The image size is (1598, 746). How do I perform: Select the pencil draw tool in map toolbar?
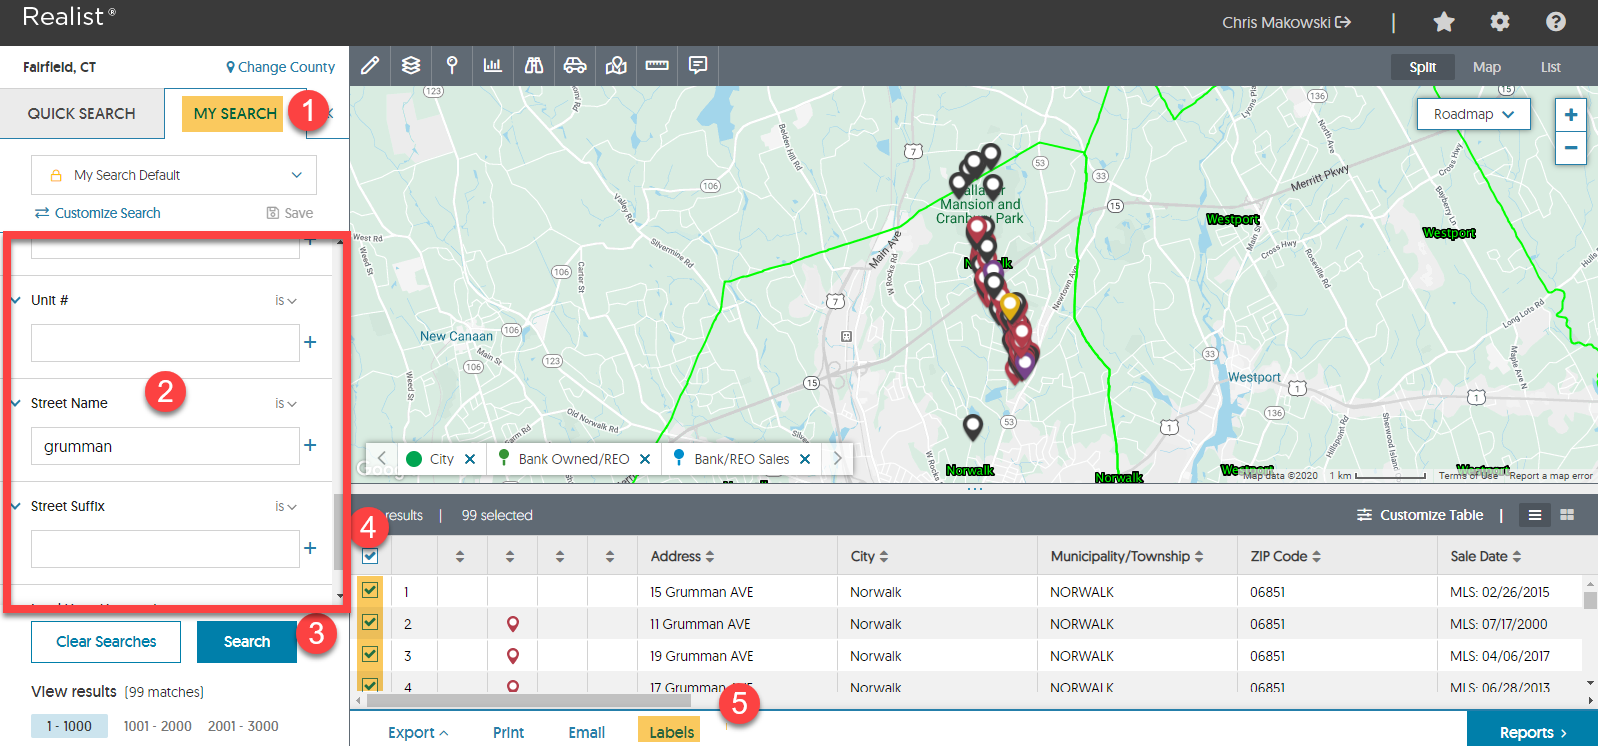[x=370, y=66]
